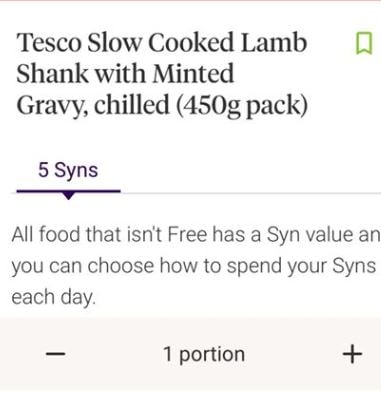Click the Gravy, chilled (450g pack) text

pyautogui.click(x=162, y=105)
